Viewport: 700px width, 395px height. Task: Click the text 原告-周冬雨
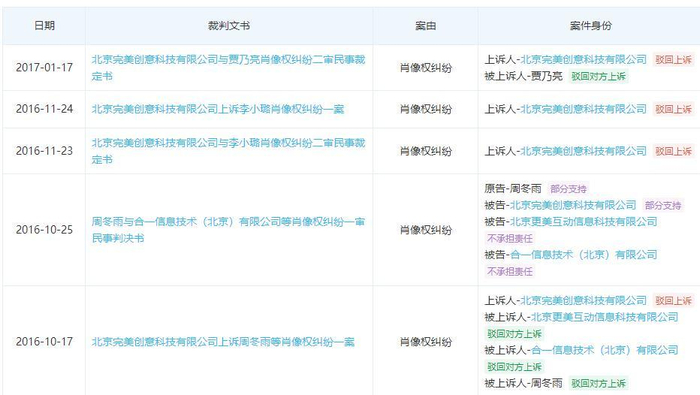point(513,188)
